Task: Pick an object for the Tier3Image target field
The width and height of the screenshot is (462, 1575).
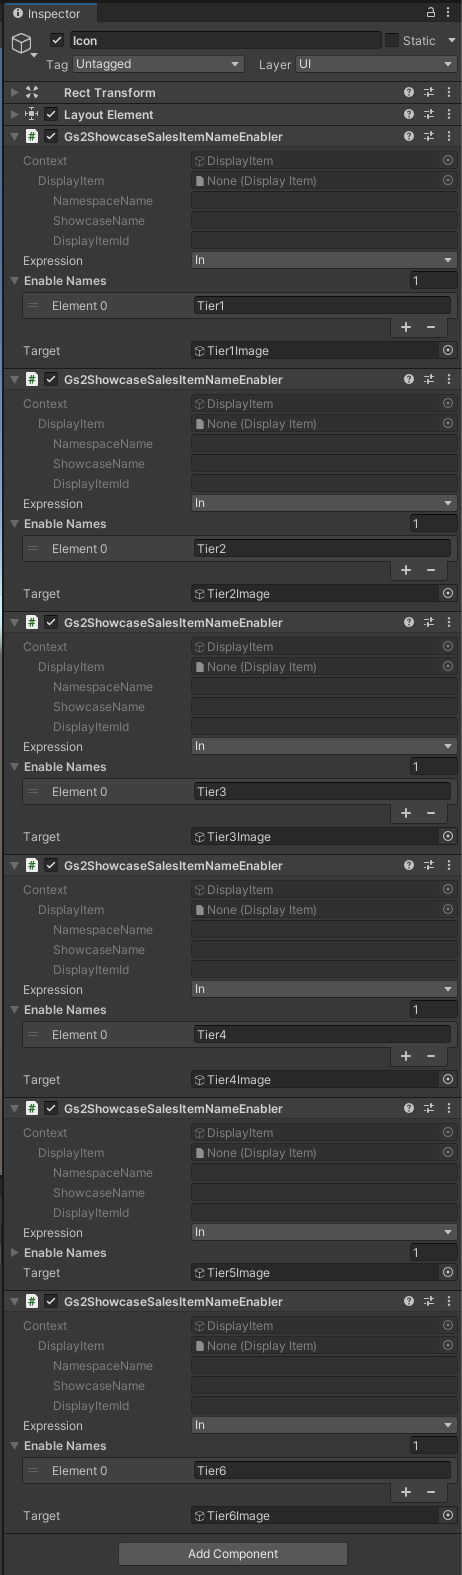Action: [x=447, y=836]
